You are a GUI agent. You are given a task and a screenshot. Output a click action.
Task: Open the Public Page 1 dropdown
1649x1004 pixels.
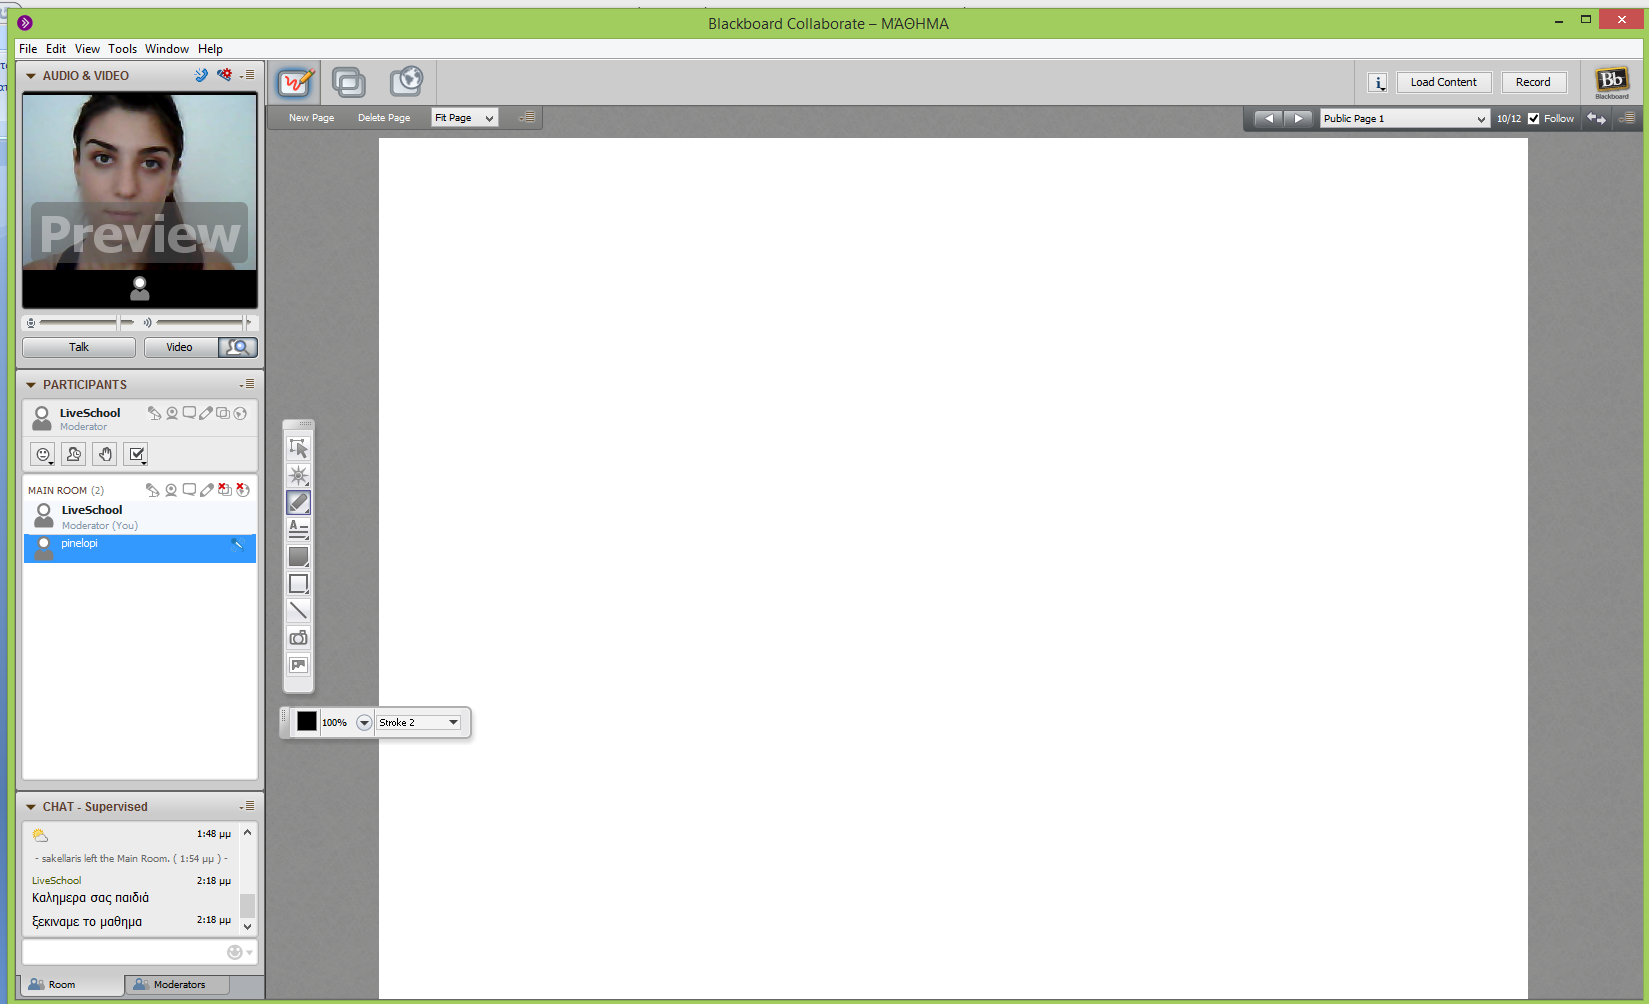(1405, 118)
